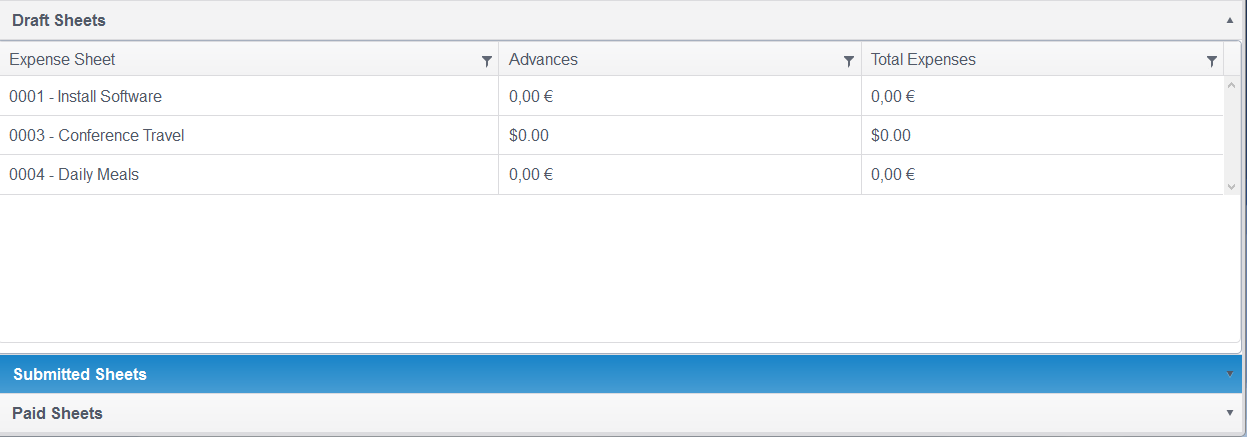Sort by Expense Sheet column header
Image resolution: width=1247 pixels, height=437 pixels.
click(x=62, y=60)
